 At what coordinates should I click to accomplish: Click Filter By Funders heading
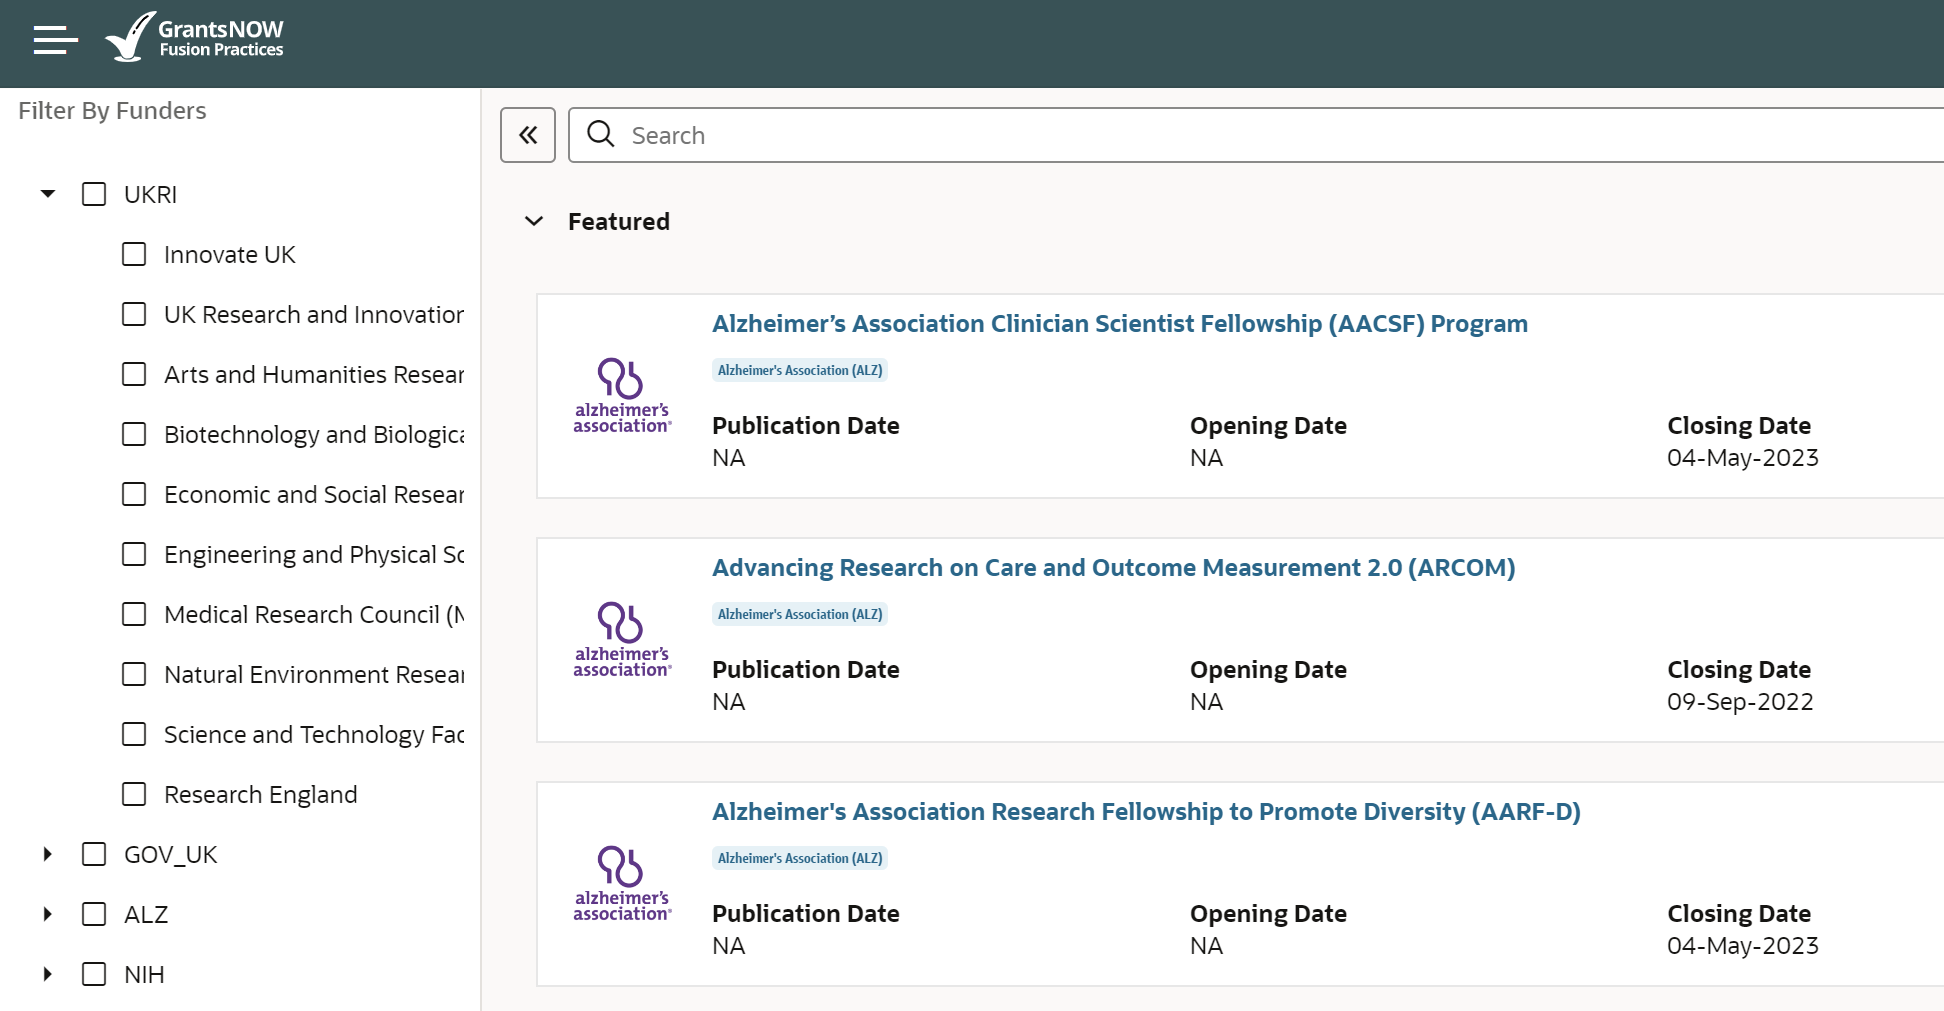pyautogui.click(x=112, y=110)
